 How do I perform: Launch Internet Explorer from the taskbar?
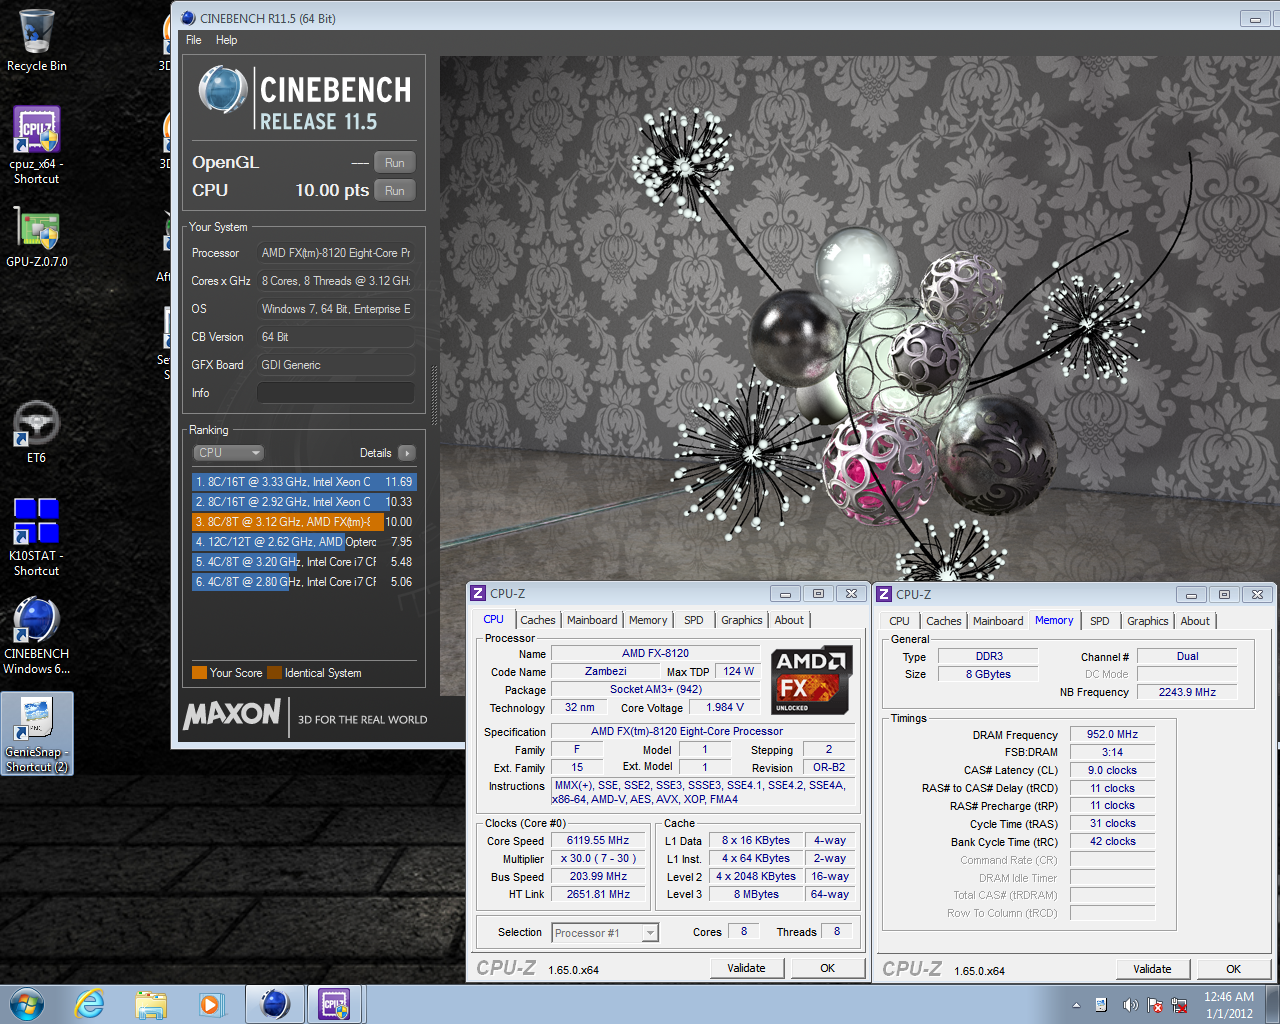90,1004
